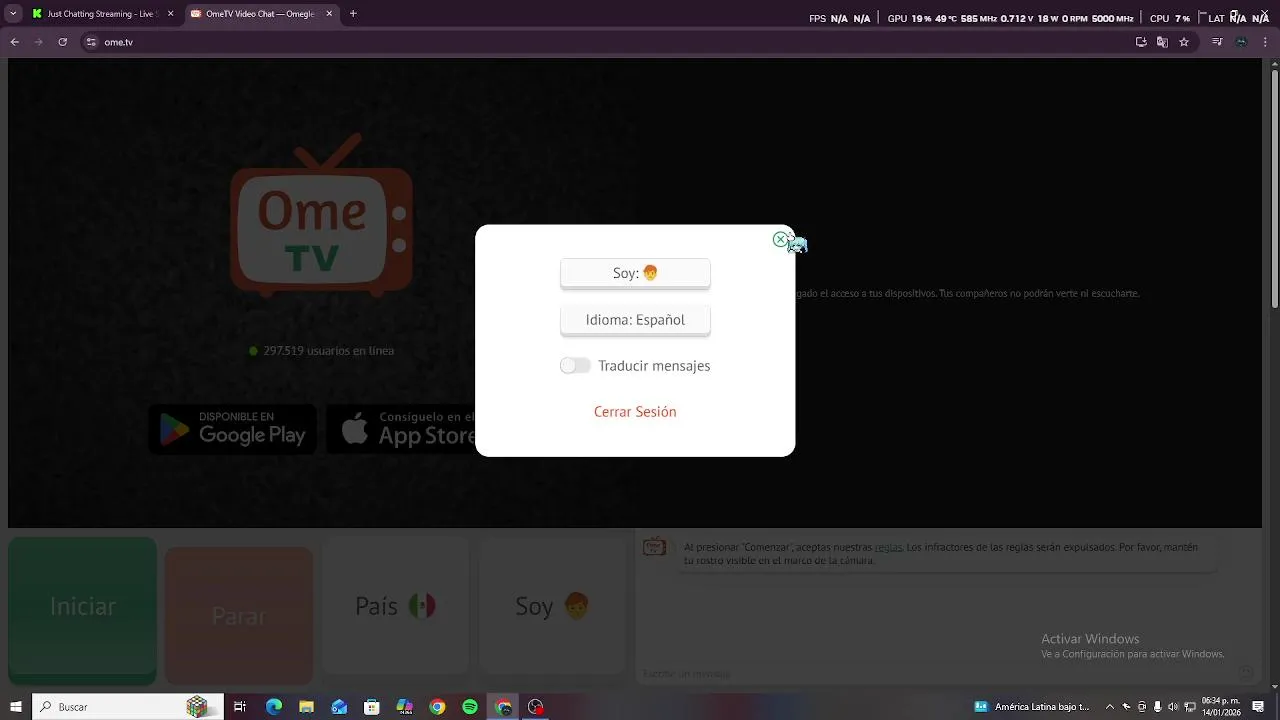Open the bottom 'Soy' gender button

552,606
